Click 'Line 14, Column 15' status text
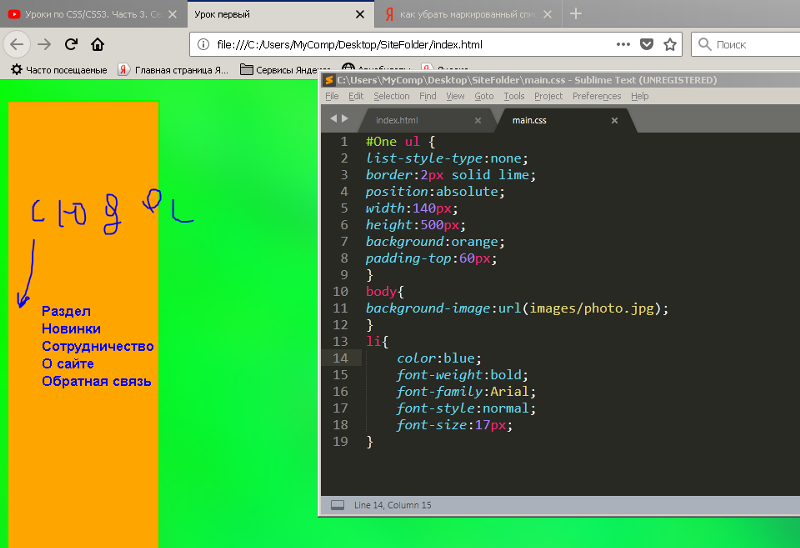The width and height of the screenshot is (800, 548). 392,505
